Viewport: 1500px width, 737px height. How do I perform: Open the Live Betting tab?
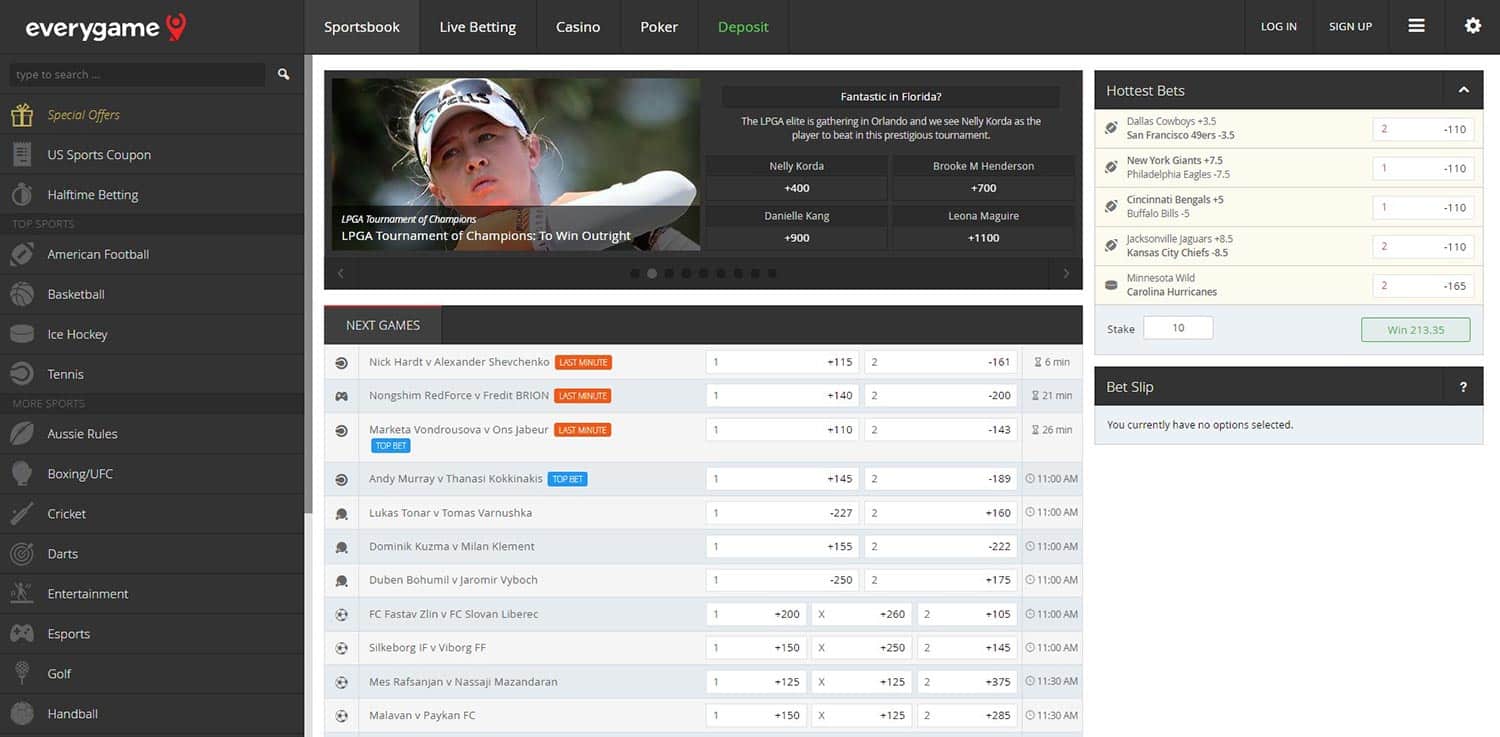point(478,27)
